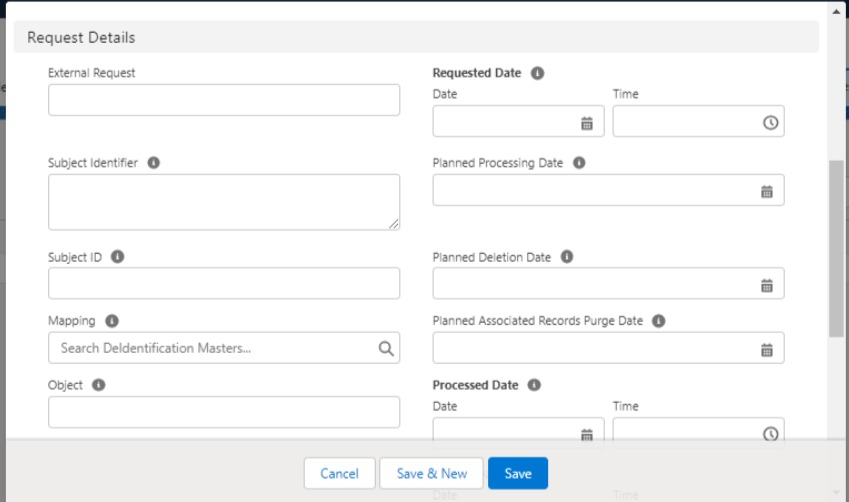
Task: Click the Save & New button
Action: [x=431, y=473]
